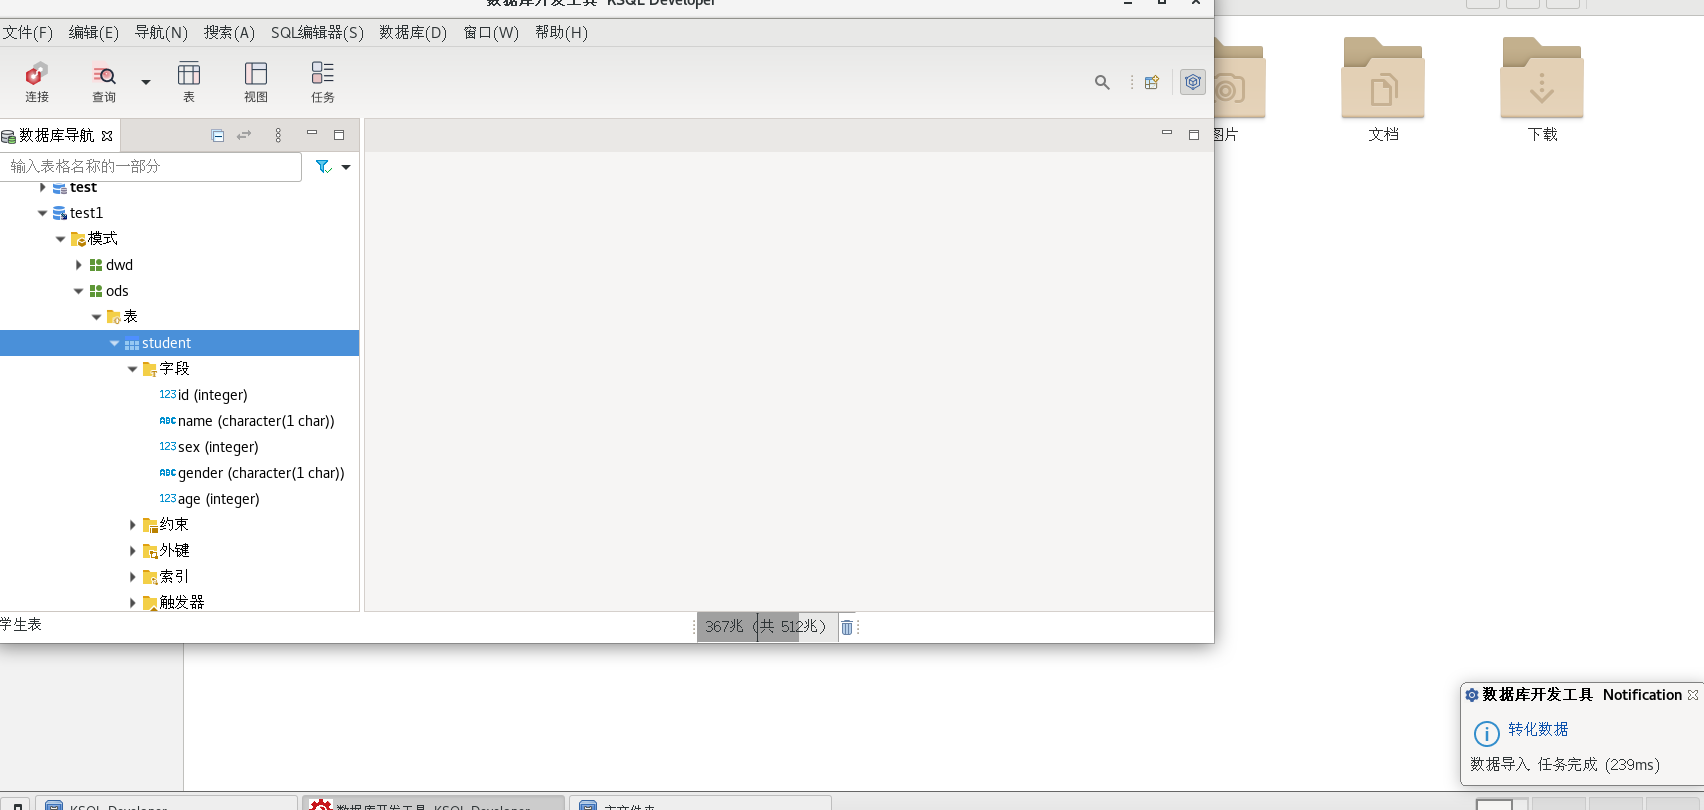
Task: Open the 数据库(D) menu
Action: pyautogui.click(x=412, y=32)
